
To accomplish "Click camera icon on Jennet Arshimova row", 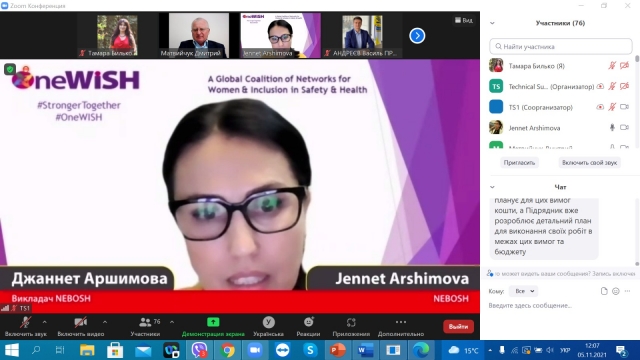I will click(624, 128).
